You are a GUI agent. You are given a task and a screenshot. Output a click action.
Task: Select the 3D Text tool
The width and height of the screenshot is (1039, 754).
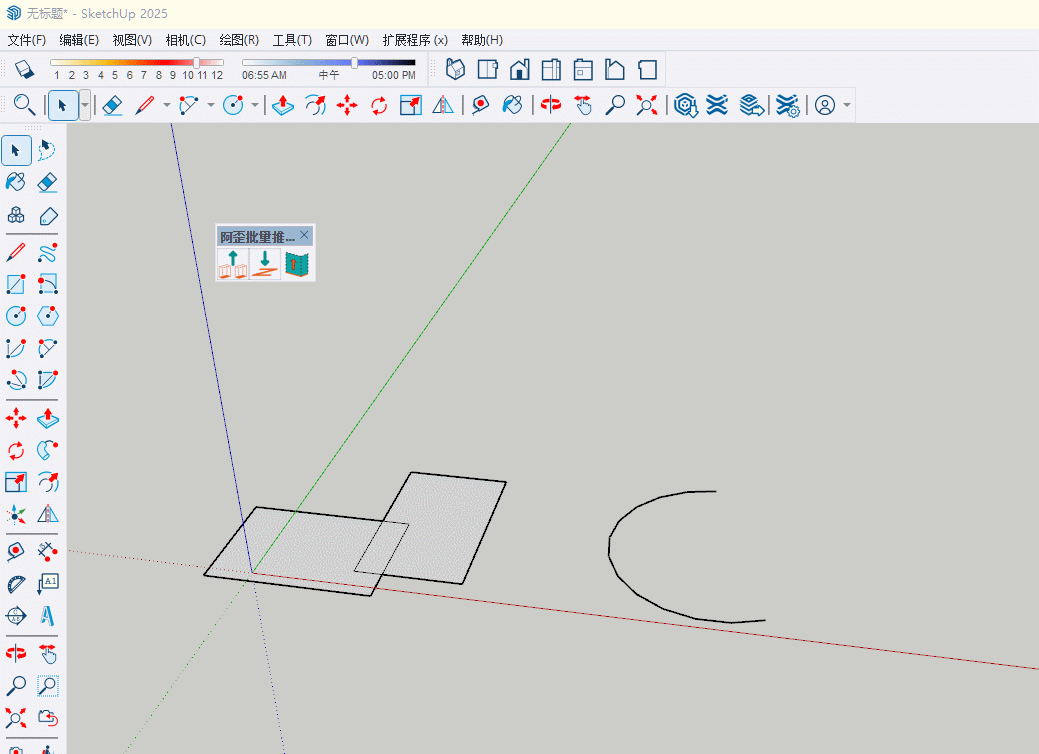[x=47, y=616]
